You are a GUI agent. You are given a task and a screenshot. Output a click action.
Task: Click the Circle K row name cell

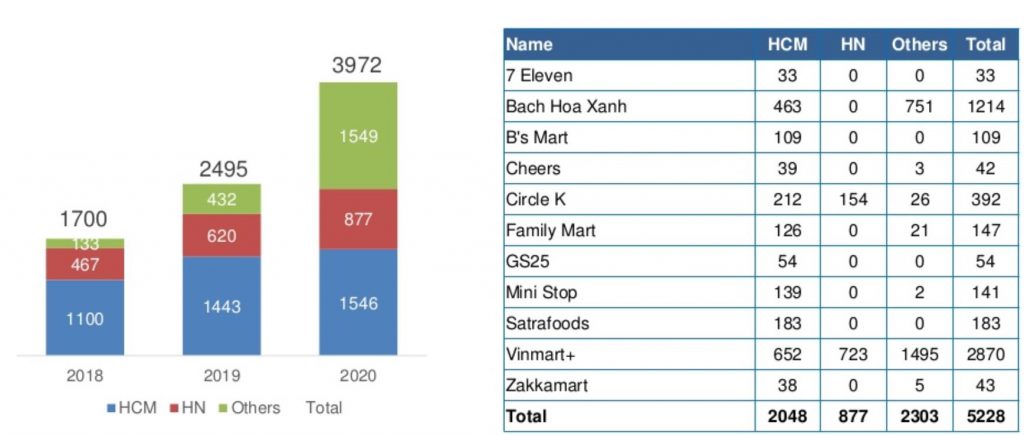click(x=630, y=199)
